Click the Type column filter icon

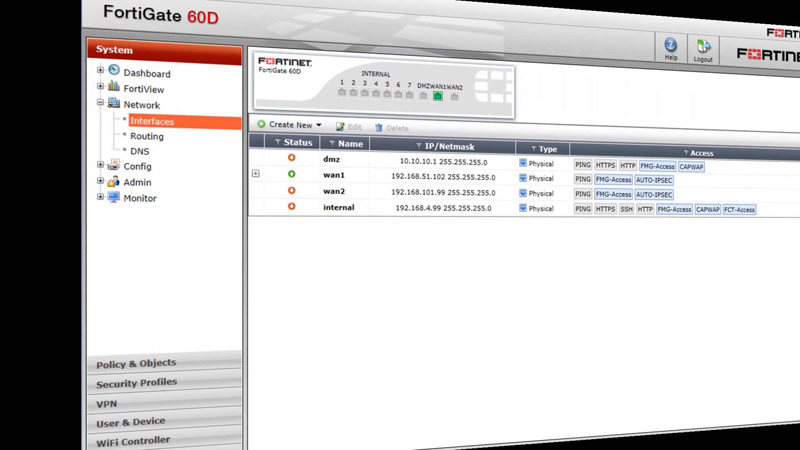point(534,149)
